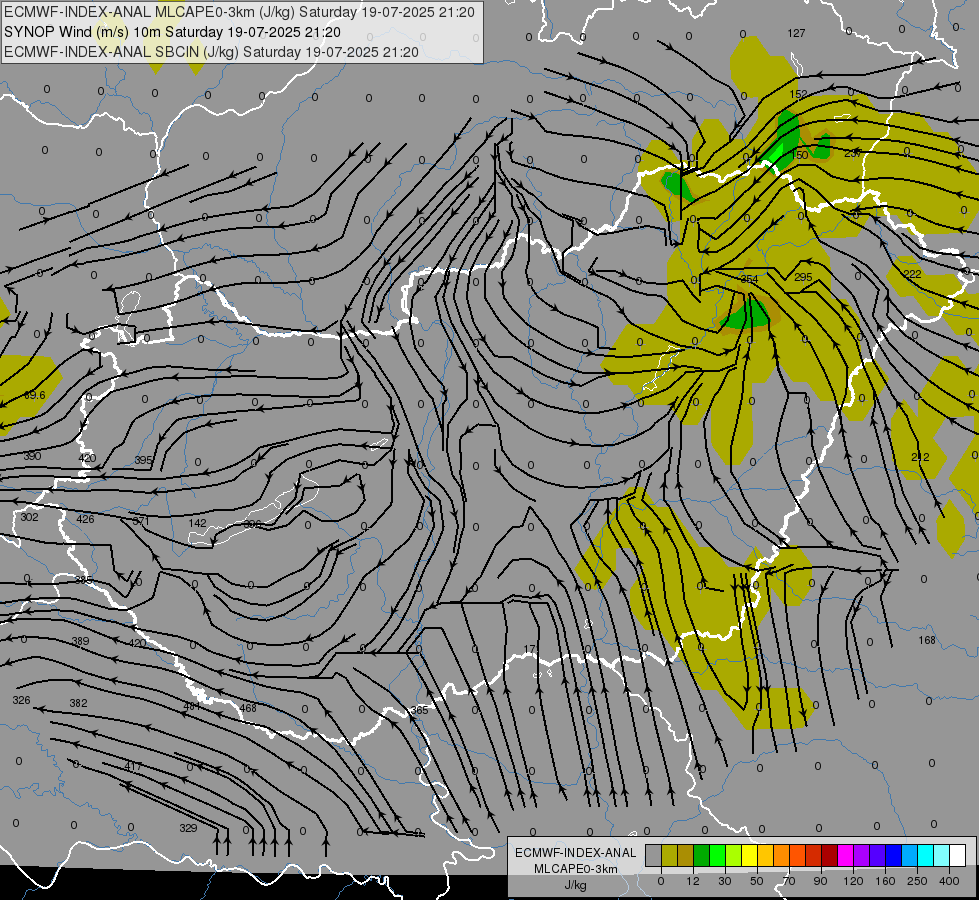
Task: Choose the dark green legend swatch
Action: click(701, 855)
